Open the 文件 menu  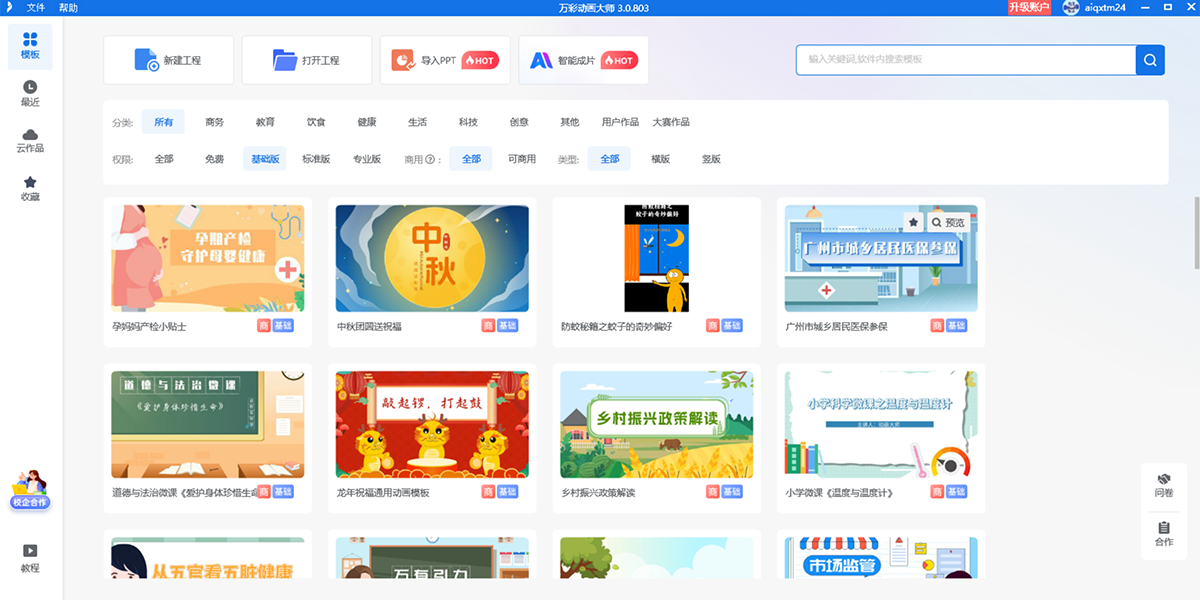pos(34,8)
